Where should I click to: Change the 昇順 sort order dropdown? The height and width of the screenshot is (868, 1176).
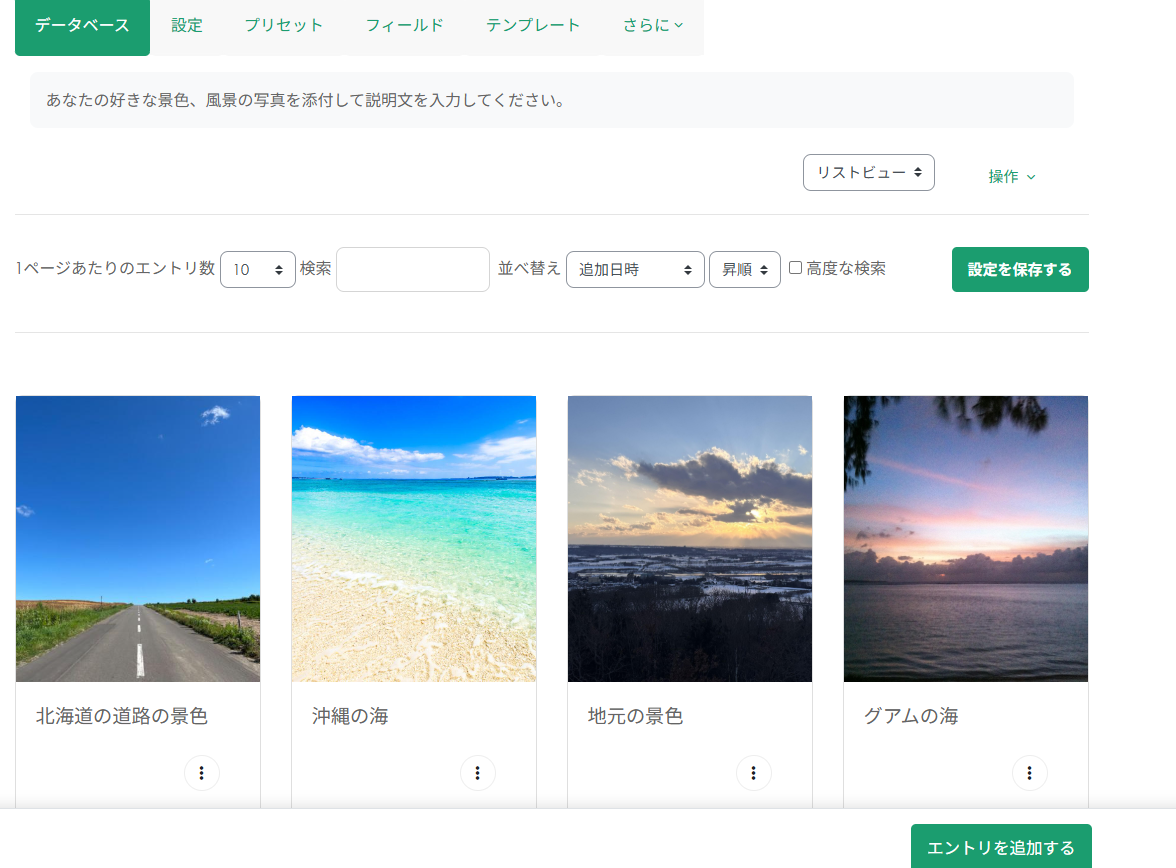(744, 270)
